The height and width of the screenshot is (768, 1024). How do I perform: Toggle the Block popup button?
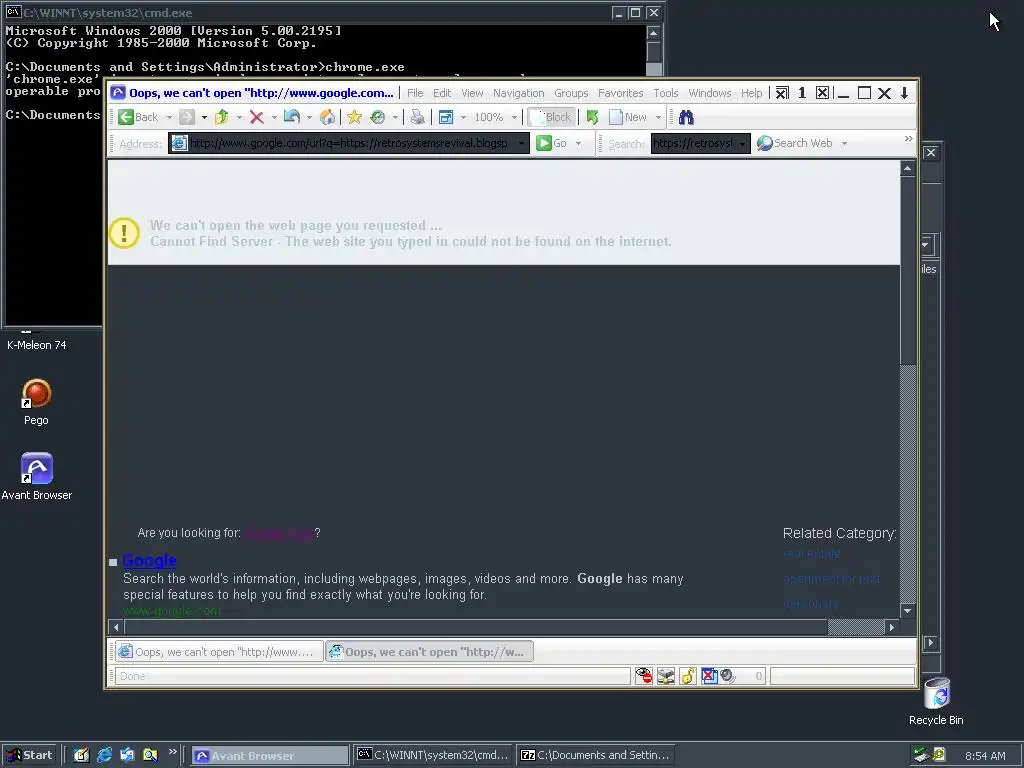point(551,118)
